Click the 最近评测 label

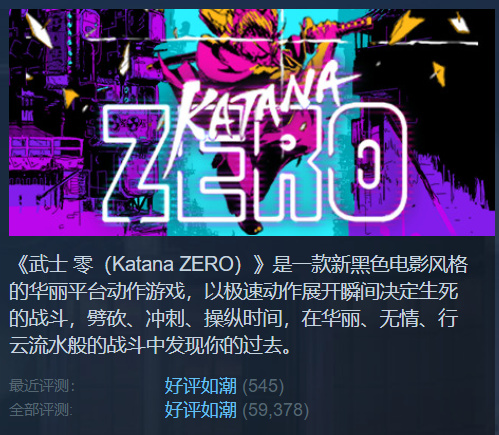coord(42,386)
